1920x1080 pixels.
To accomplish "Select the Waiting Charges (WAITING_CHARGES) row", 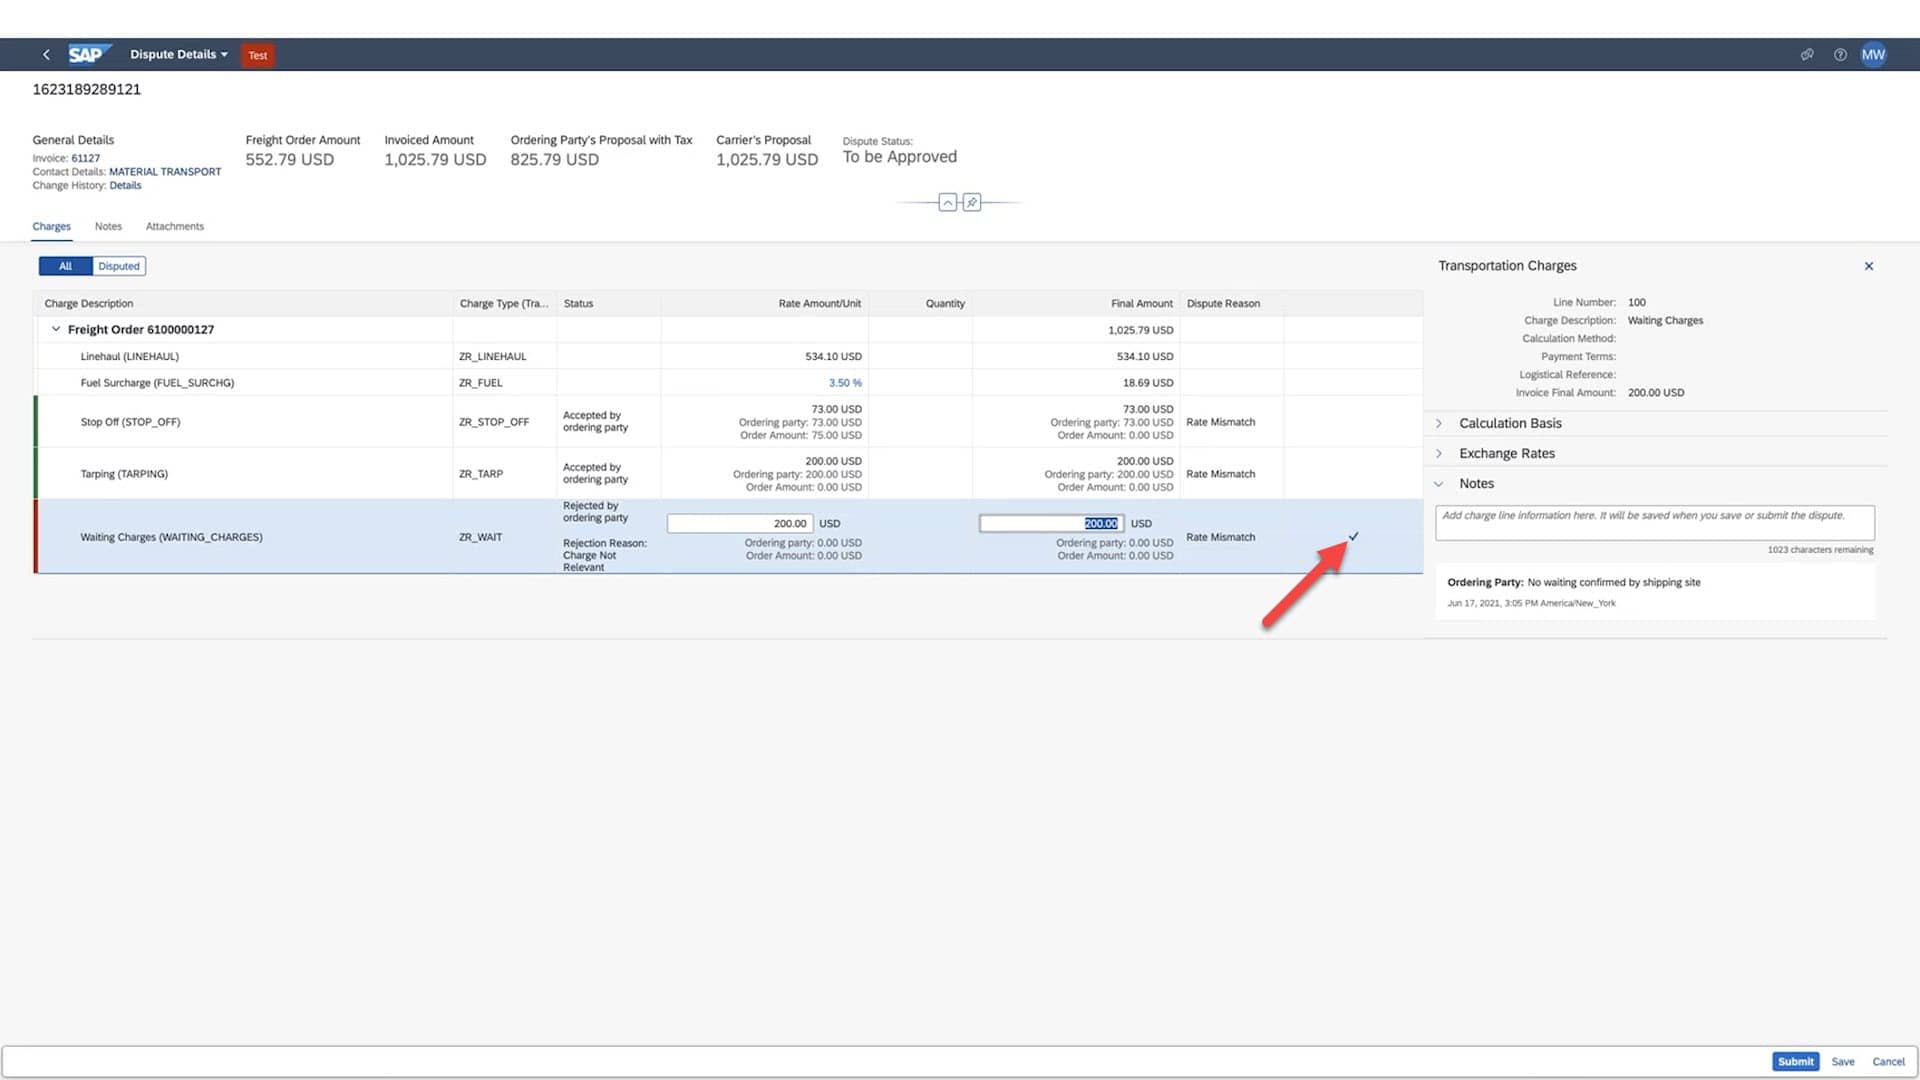I will tap(728, 537).
